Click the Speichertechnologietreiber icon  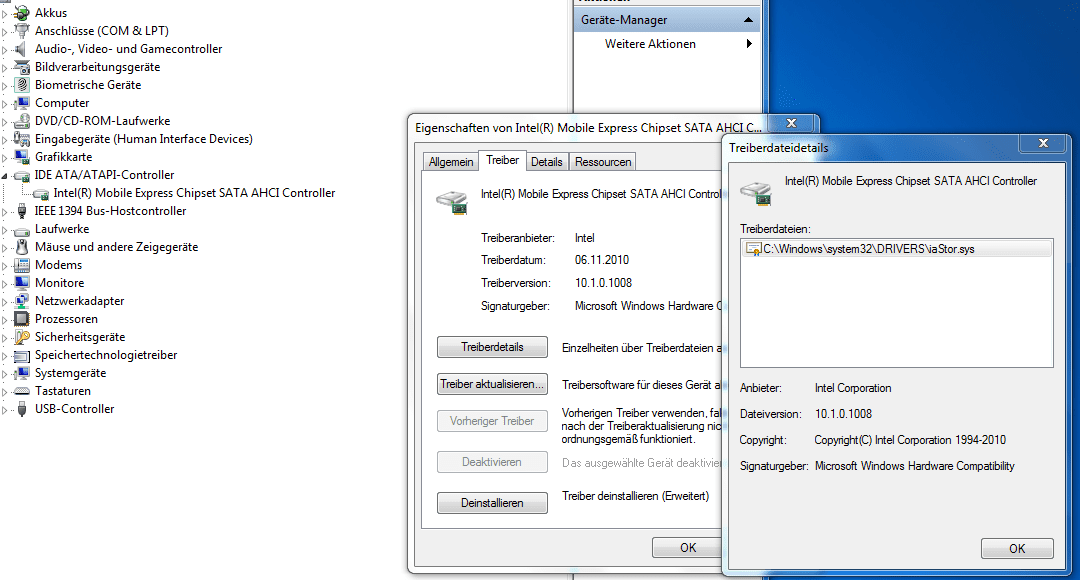click(x=22, y=355)
